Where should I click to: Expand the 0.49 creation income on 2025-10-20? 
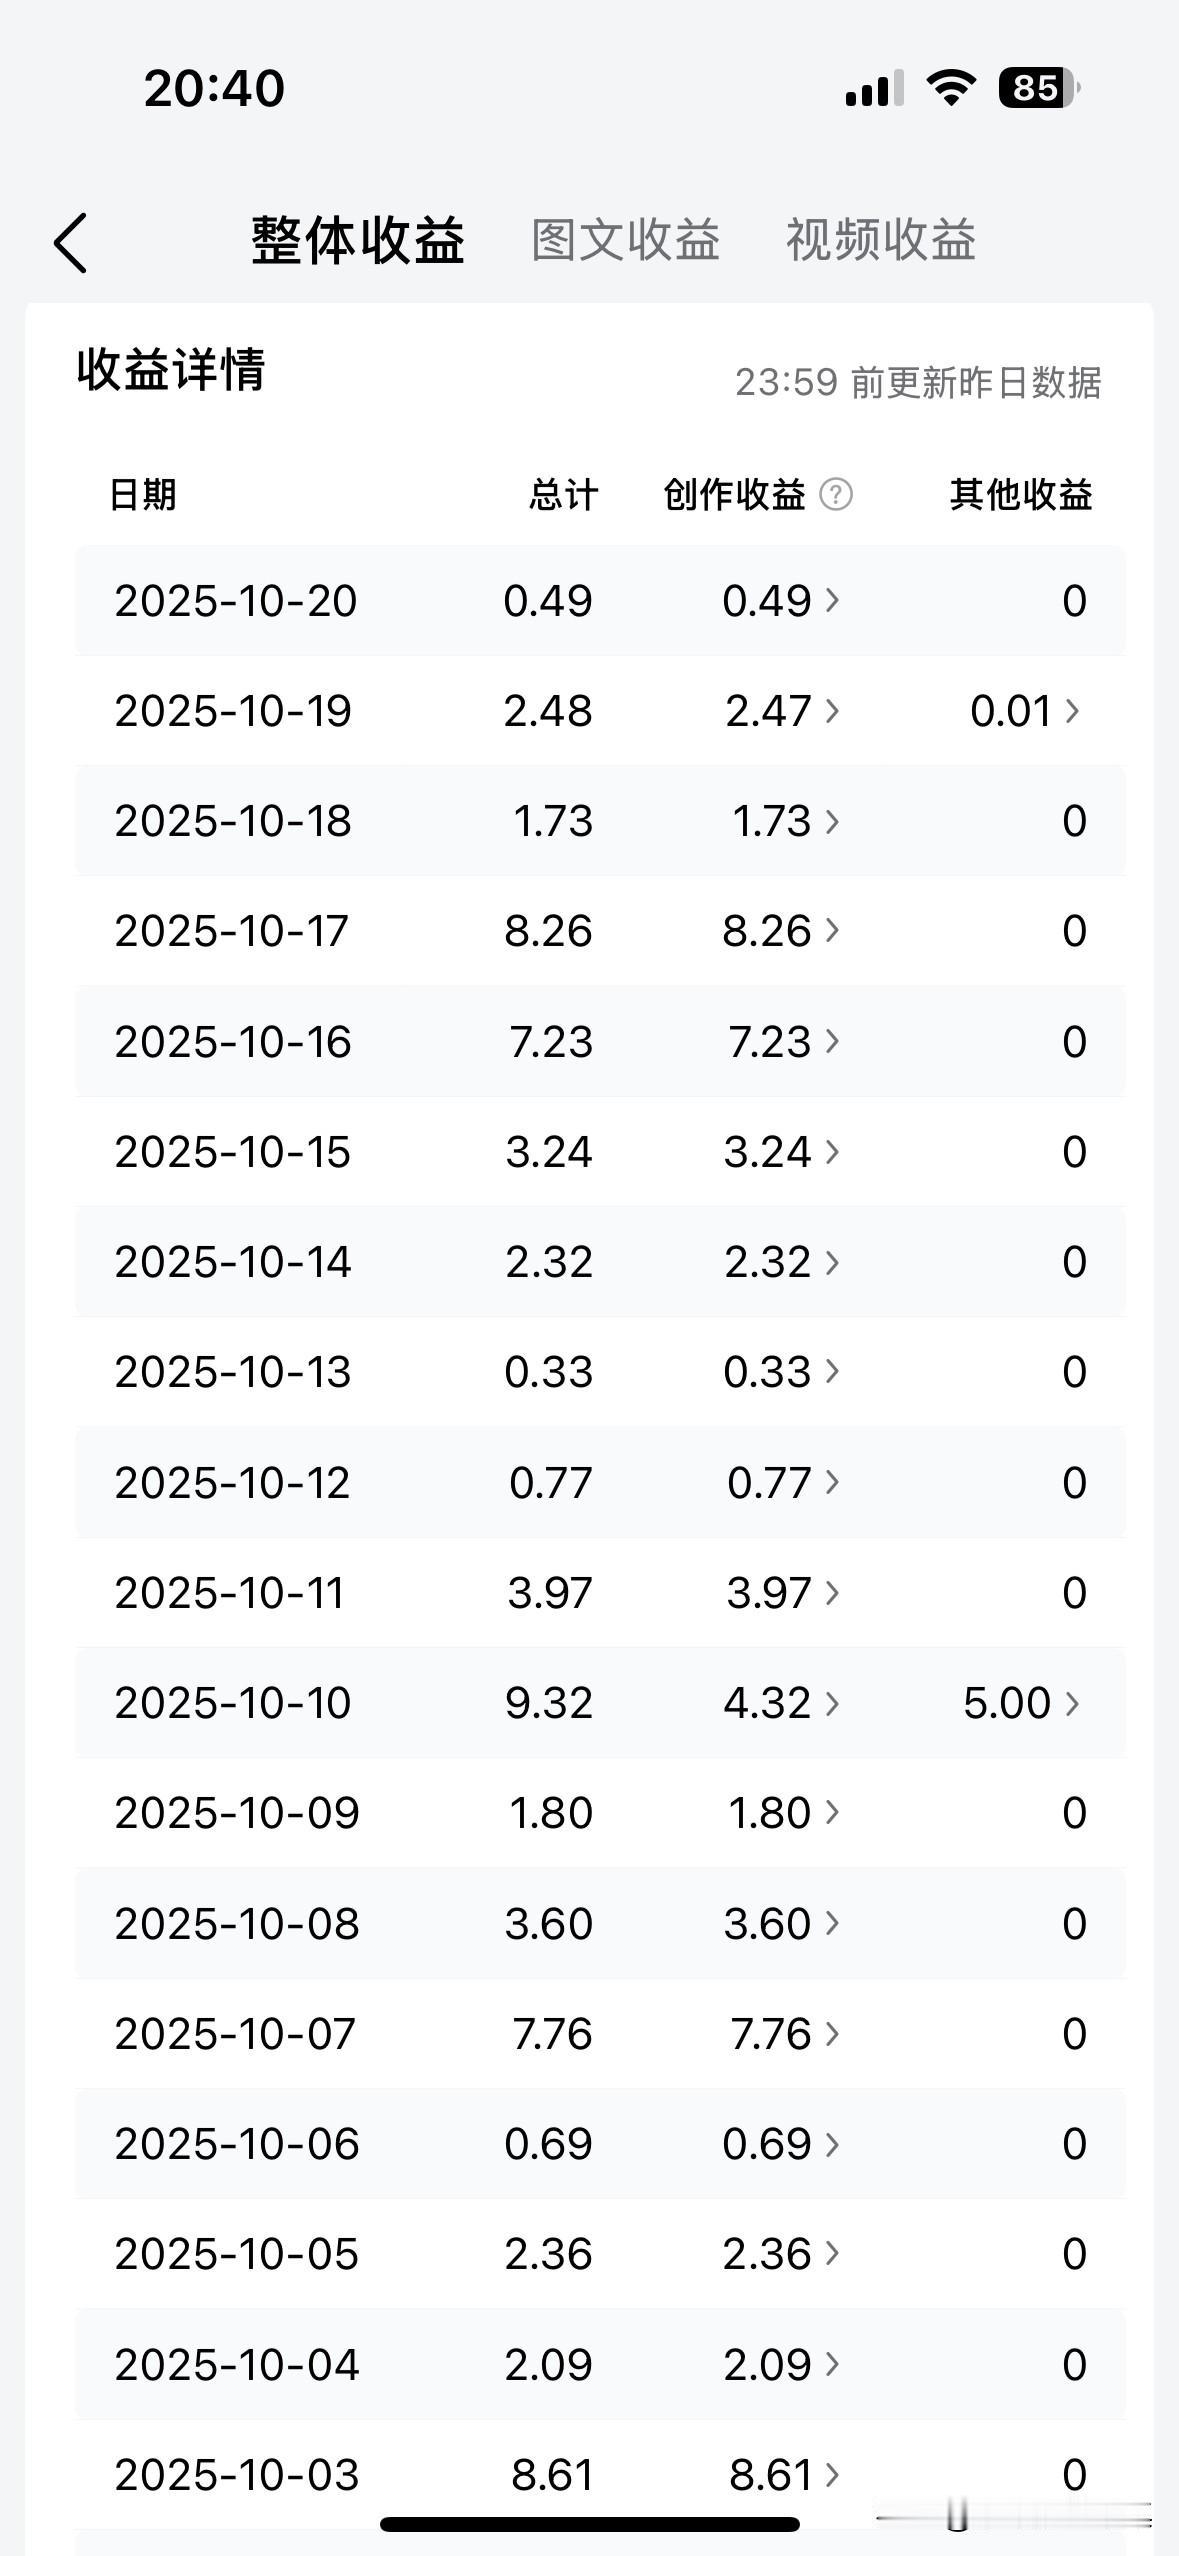click(781, 601)
